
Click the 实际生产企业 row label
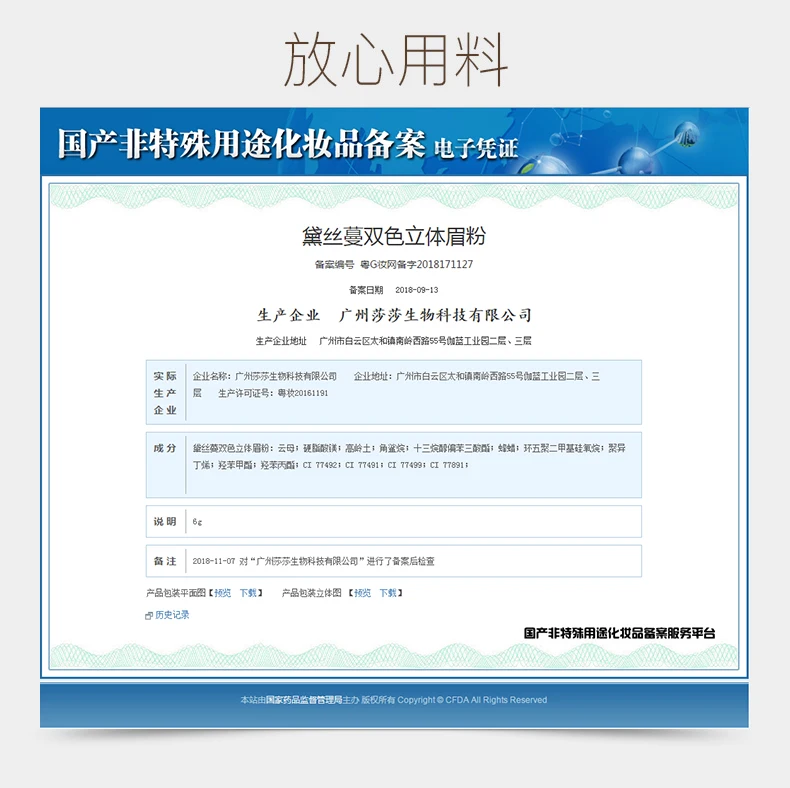coord(165,393)
